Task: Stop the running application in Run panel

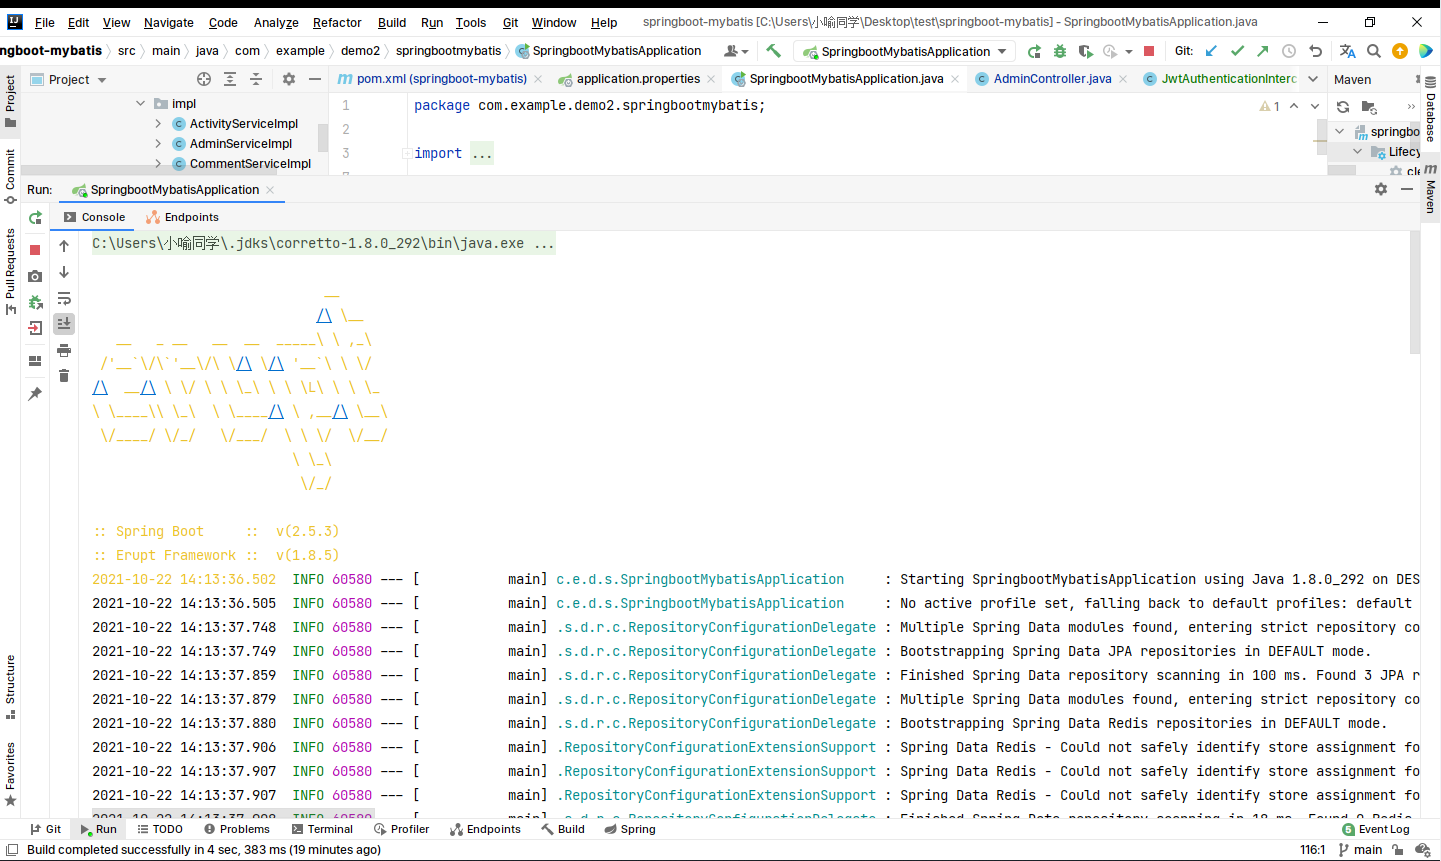Action: click(x=35, y=250)
